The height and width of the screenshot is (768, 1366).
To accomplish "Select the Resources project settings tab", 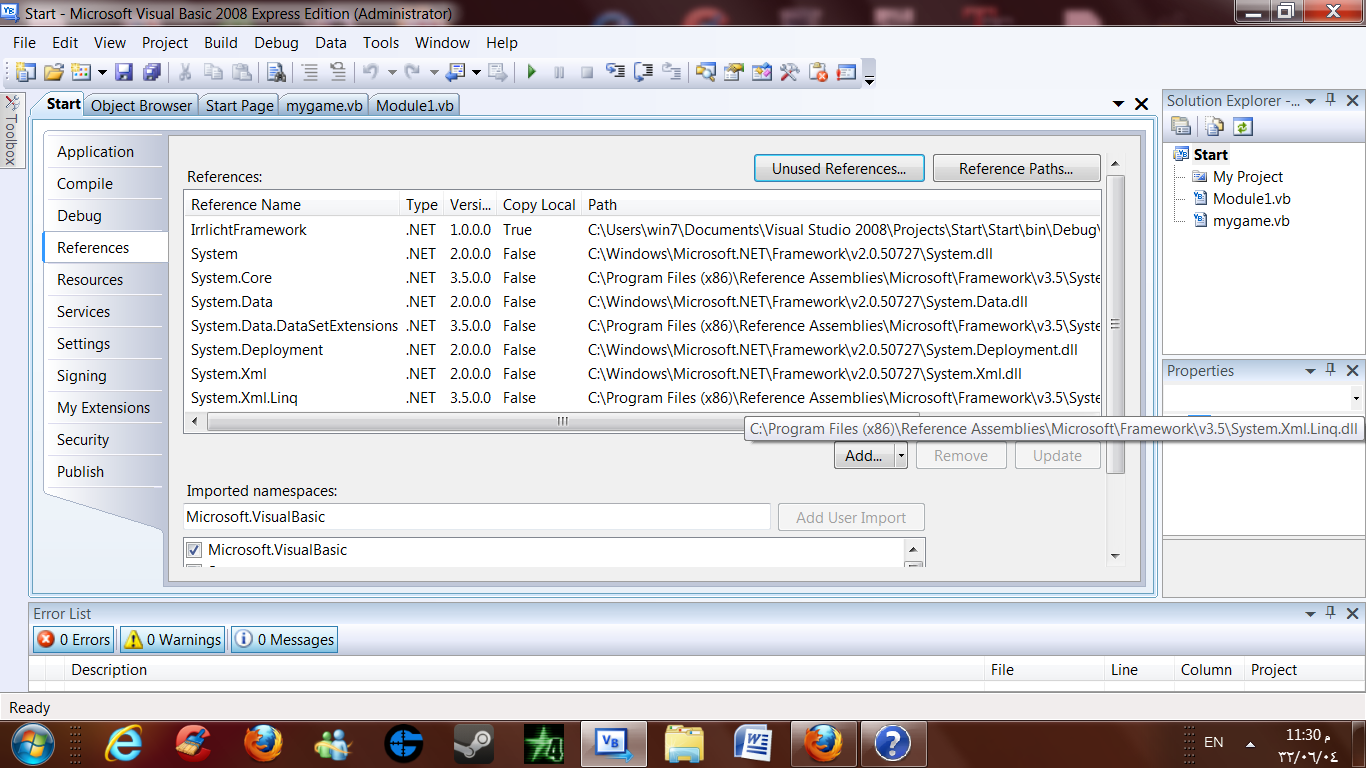I will tap(90, 280).
